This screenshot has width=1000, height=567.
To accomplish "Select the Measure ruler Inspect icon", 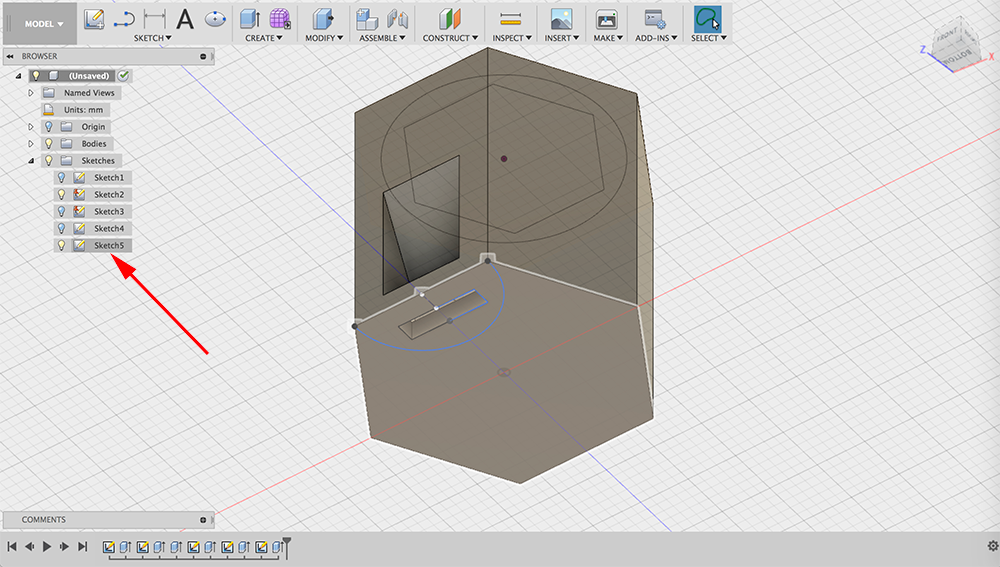I will click(511, 19).
